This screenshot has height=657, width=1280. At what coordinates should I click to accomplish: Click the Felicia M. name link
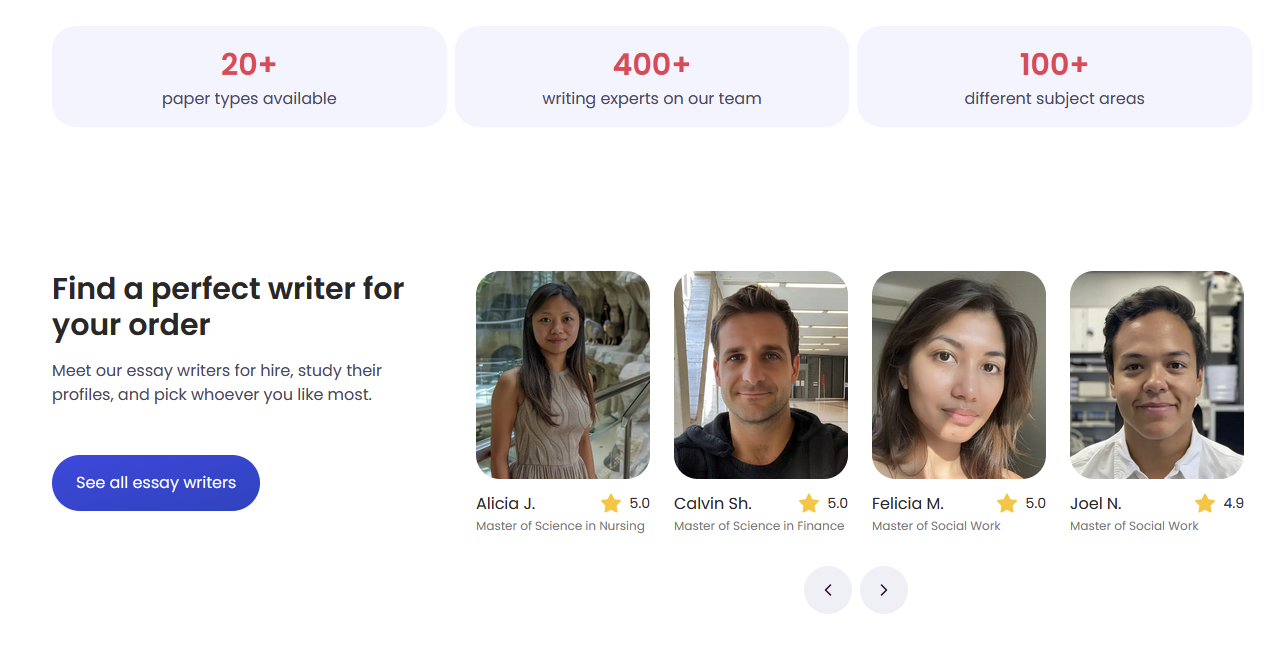pyautogui.click(x=908, y=503)
